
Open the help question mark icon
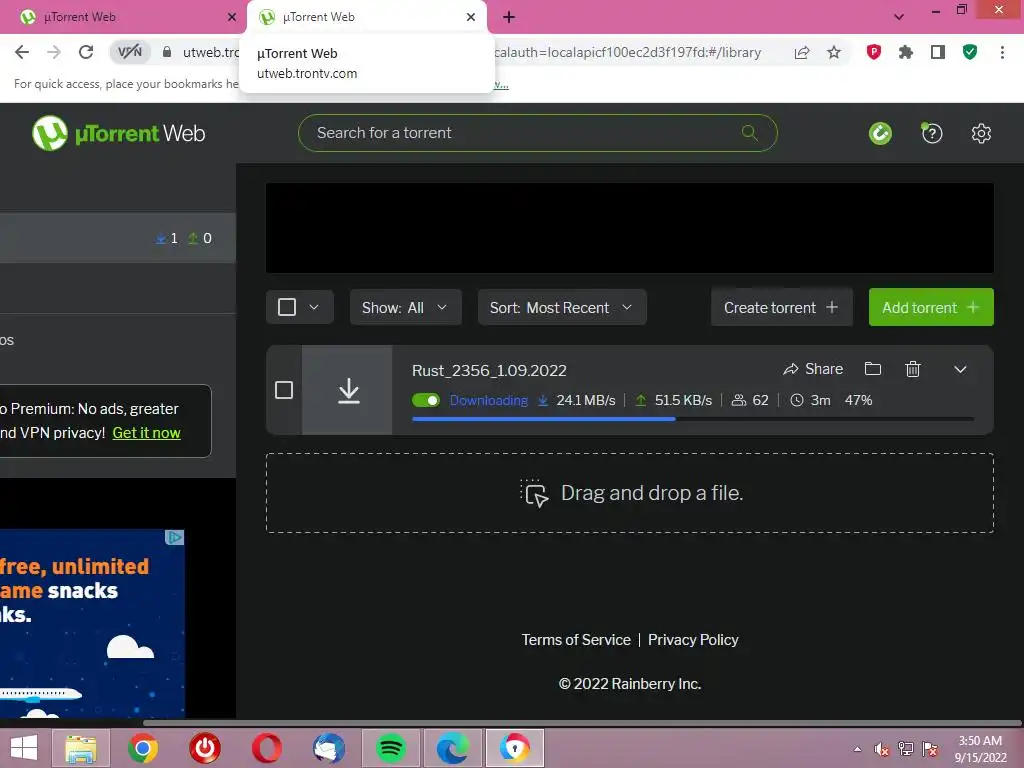point(931,133)
